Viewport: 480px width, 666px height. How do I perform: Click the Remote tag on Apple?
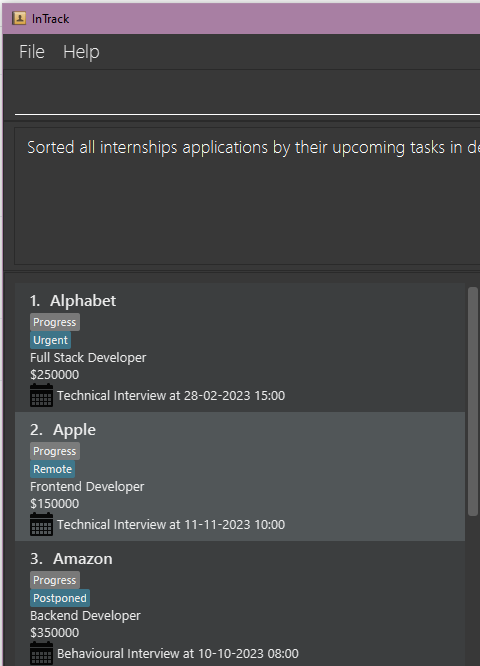53,469
